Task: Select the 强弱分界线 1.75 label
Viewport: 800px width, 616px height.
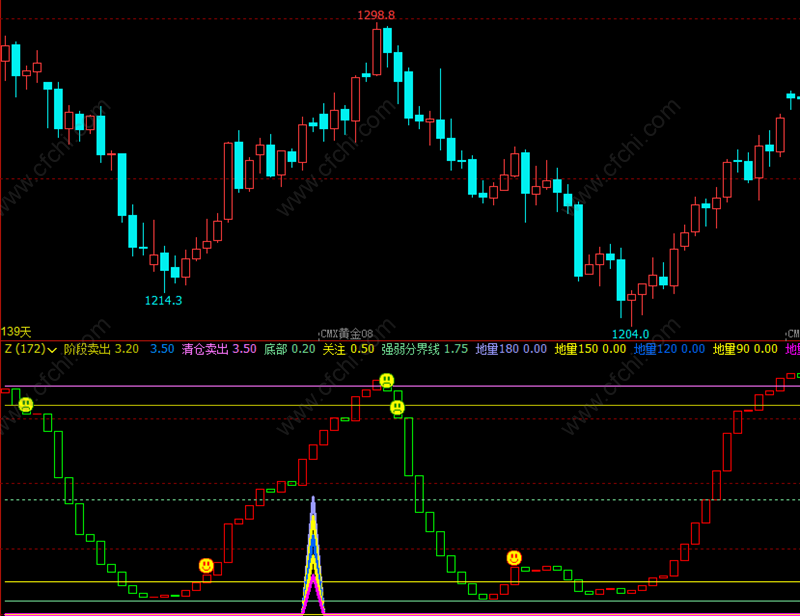Action: pos(424,349)
